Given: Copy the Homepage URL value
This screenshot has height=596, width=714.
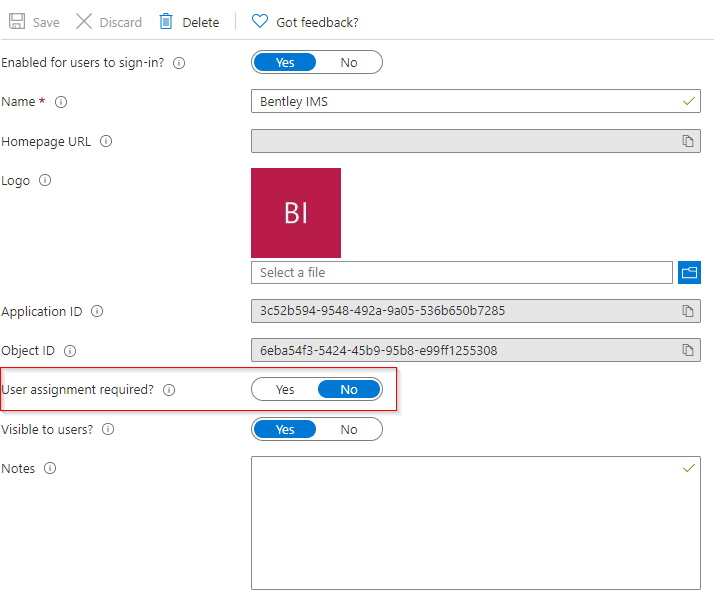Looking at the screenshot, I should [x=688, y=141].
